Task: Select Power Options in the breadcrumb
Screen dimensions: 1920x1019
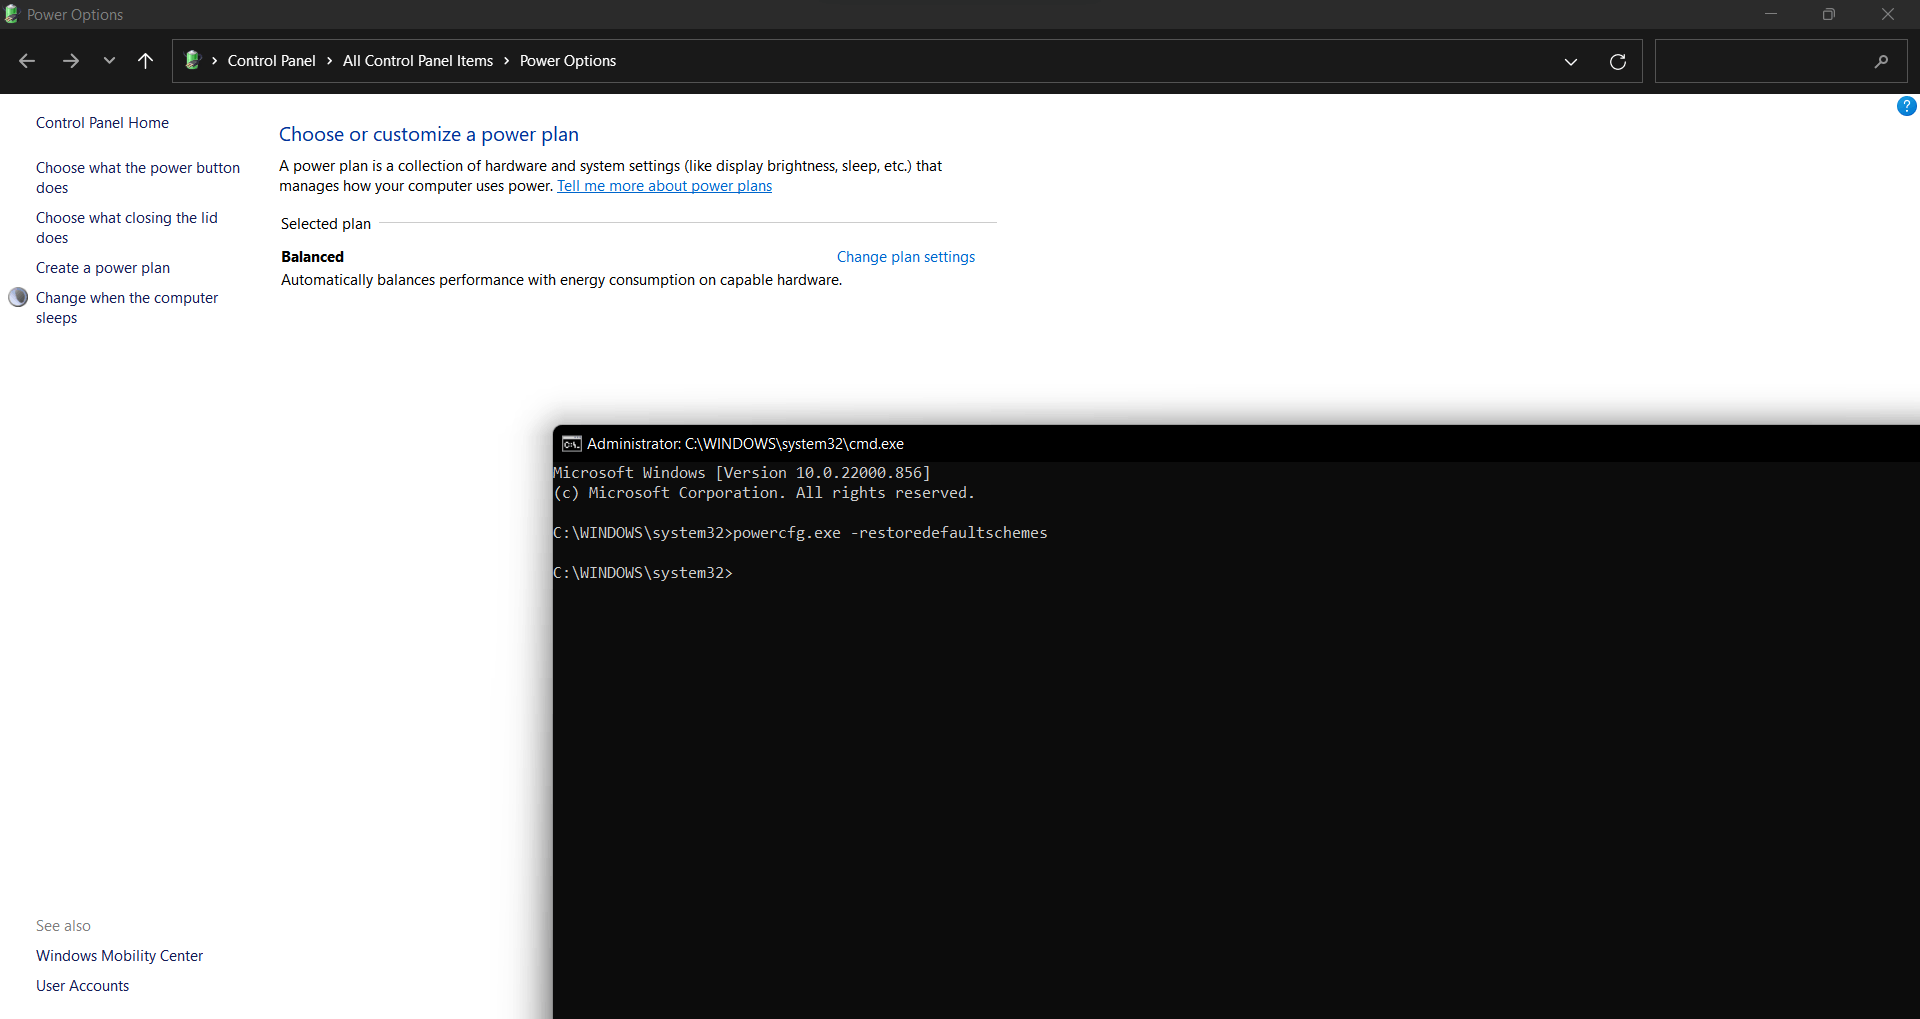Action: point(568,61)
